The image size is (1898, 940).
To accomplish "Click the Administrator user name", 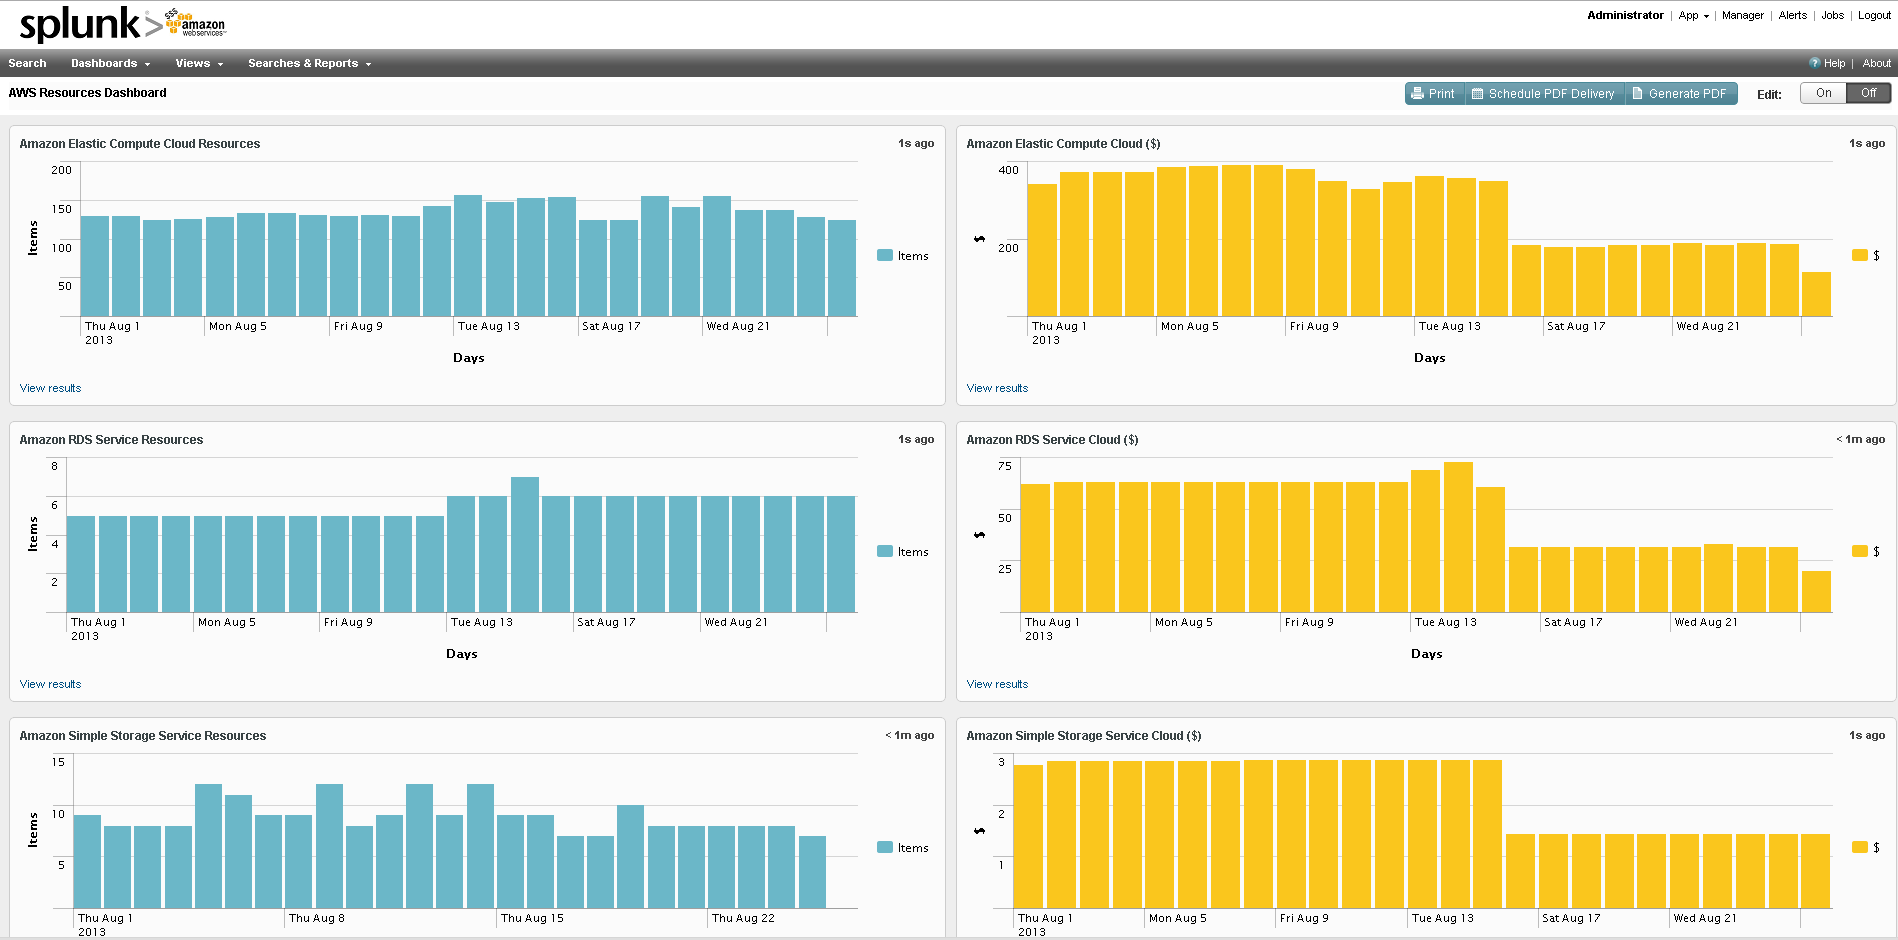I will pyautogui.click(x=1625, y=15).
